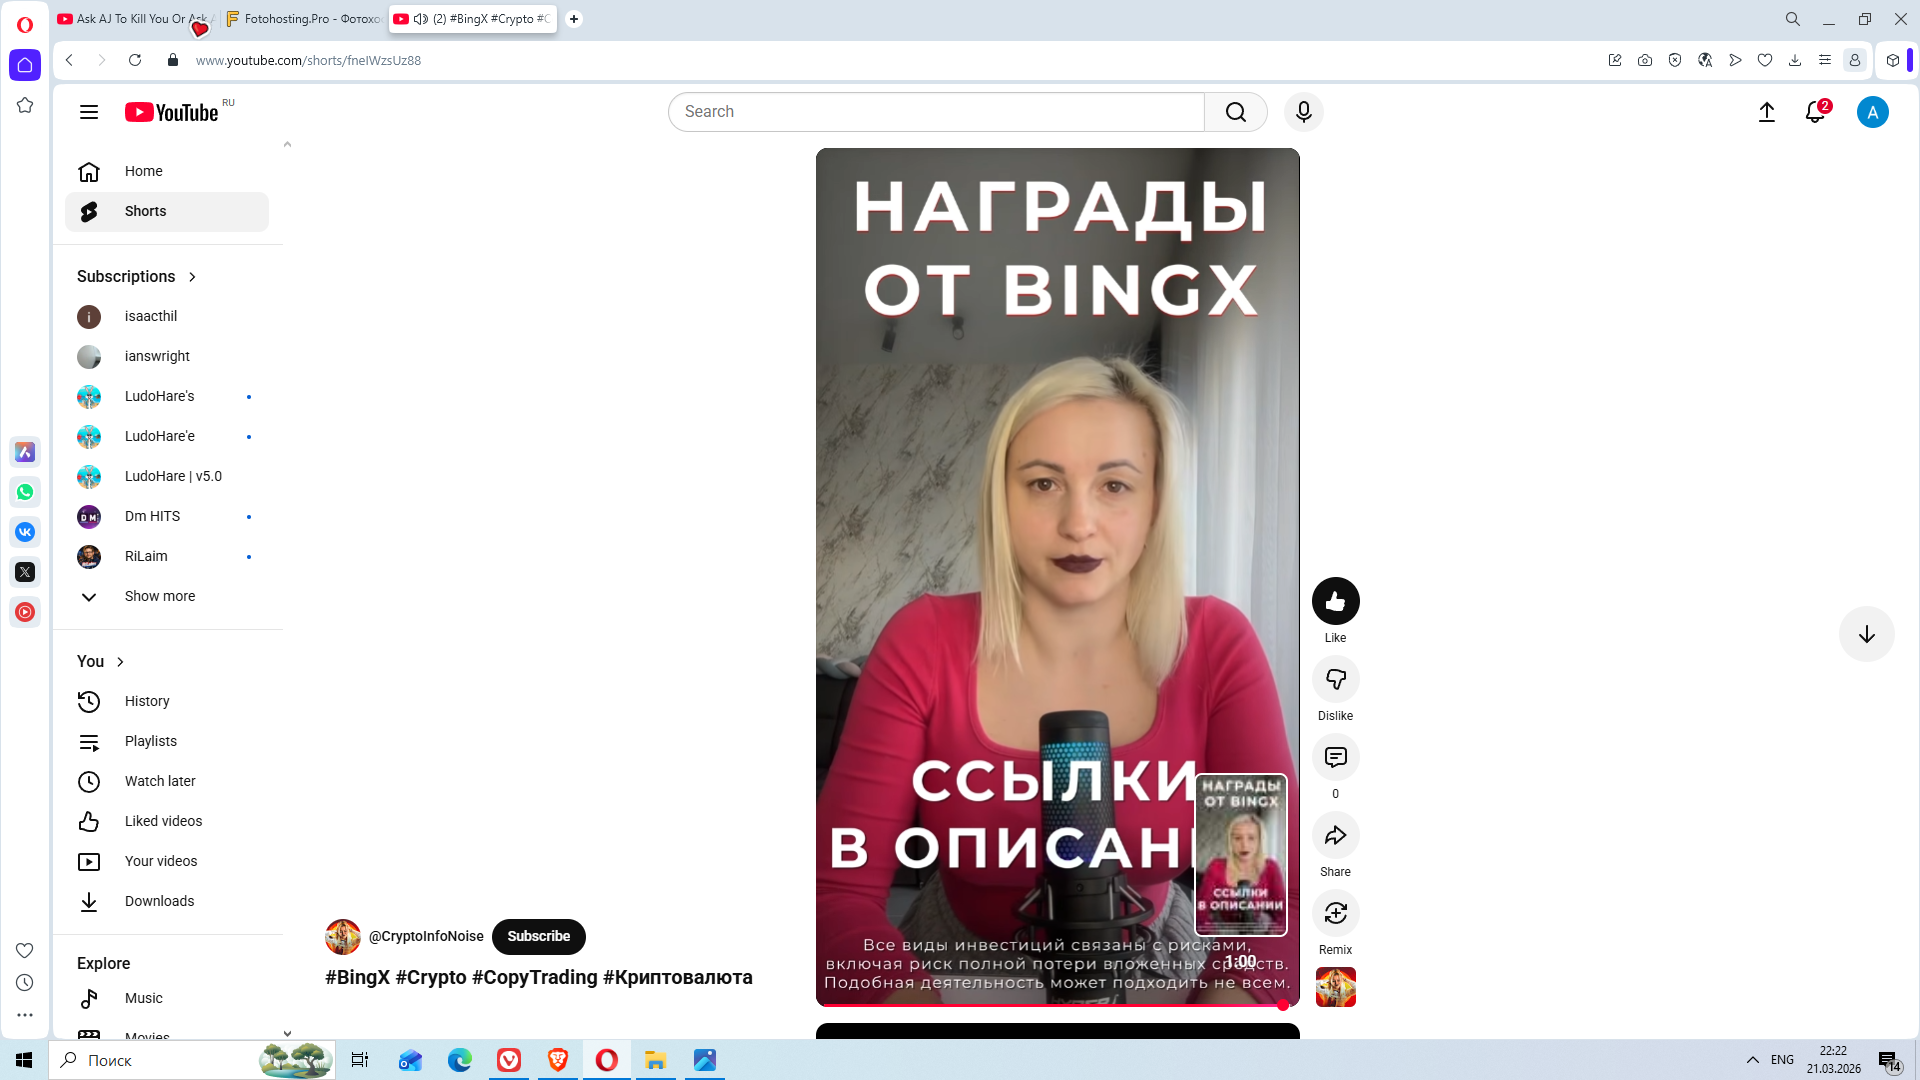Go to next short video
Screen dimensions: 1920x1080
[x=1866, y=634]
